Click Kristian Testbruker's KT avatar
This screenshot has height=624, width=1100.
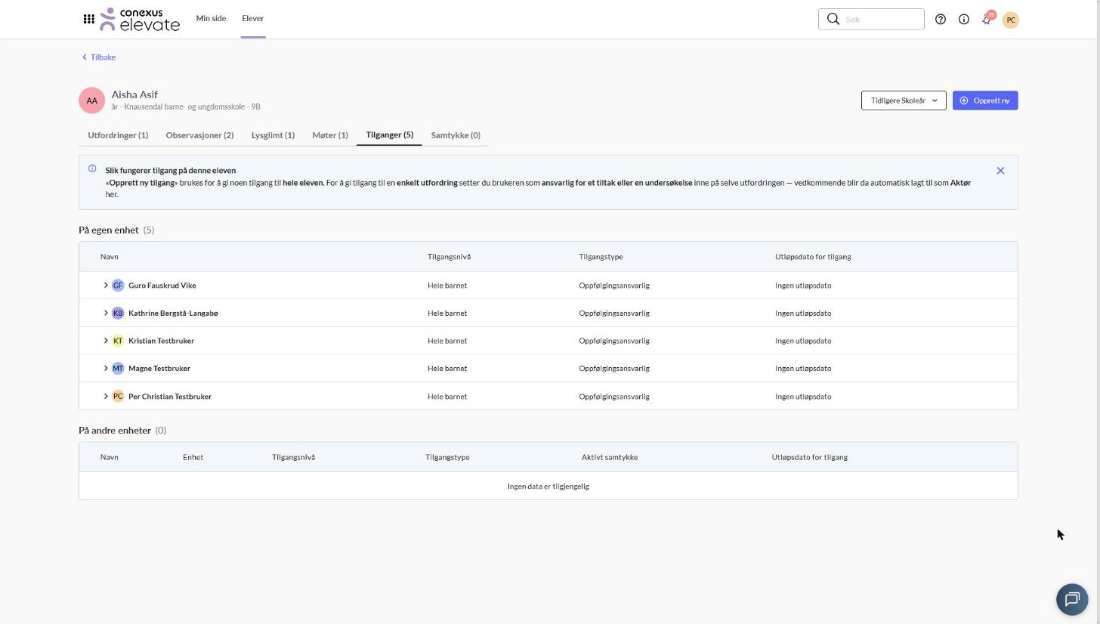pyautogui.click(x=118, y=341)
